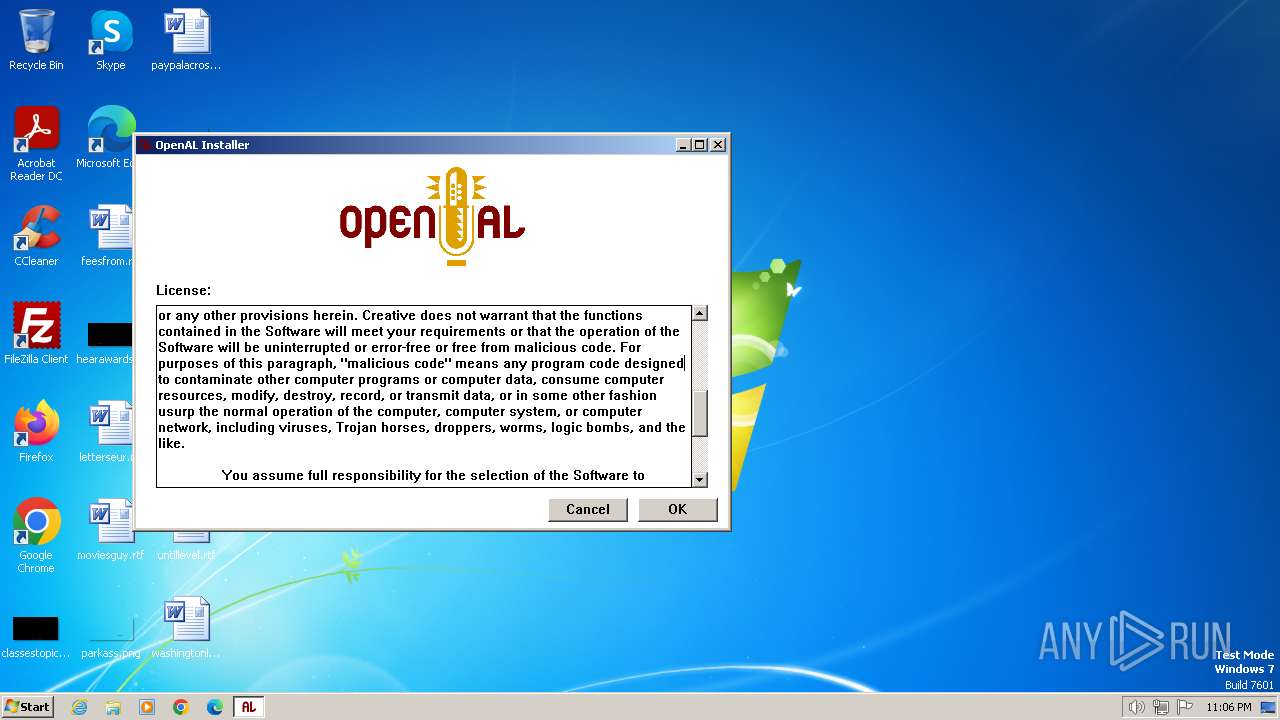Viewport: 1280px width, 720px height.
Task: Select the Recycle Bin desktop icon
Action: coord(36,40)
